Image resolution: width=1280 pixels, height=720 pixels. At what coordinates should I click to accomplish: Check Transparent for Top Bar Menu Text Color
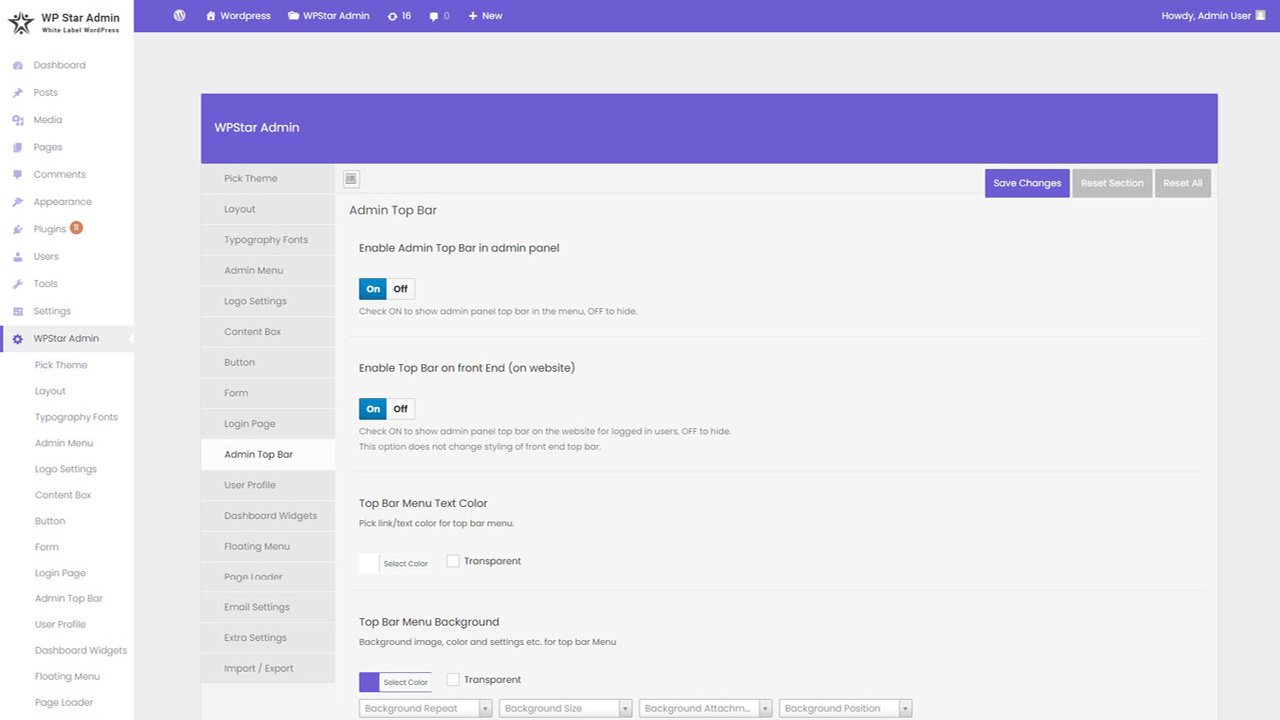[x=453, y=561]
